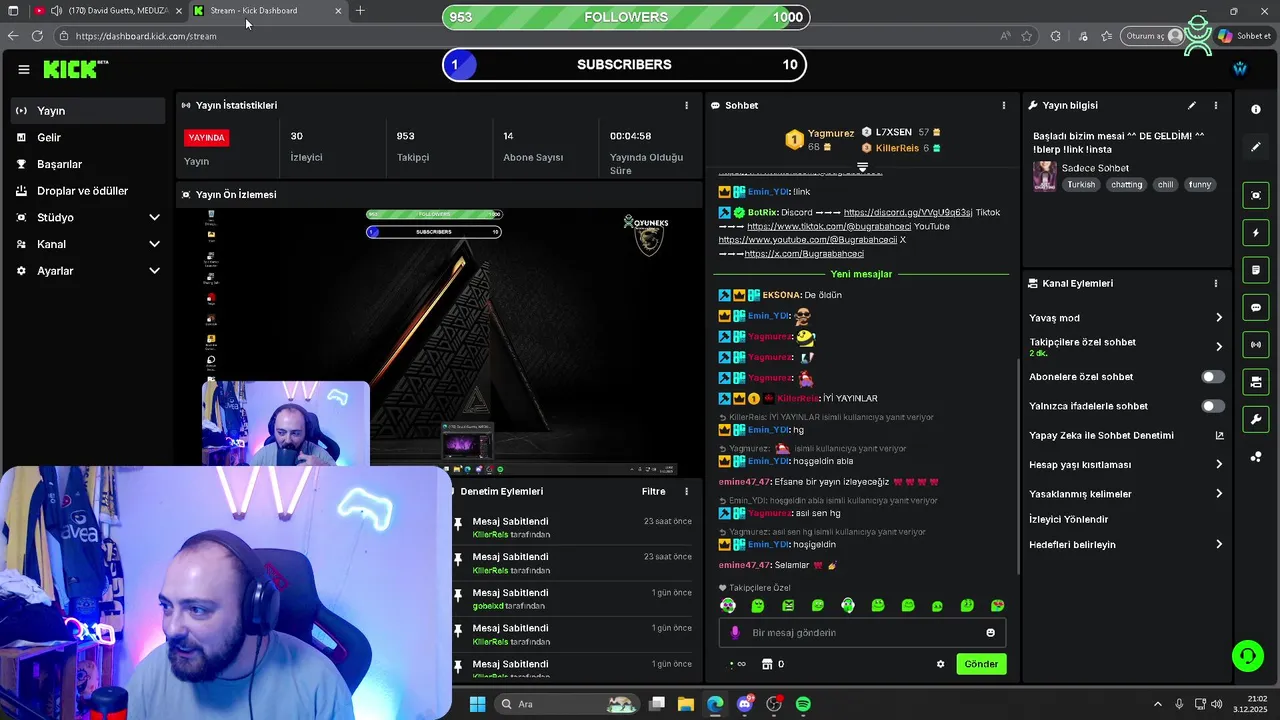The image size is (1280, 720).
Task: Open the green support headset bubble
Action: pos(1247,656)
